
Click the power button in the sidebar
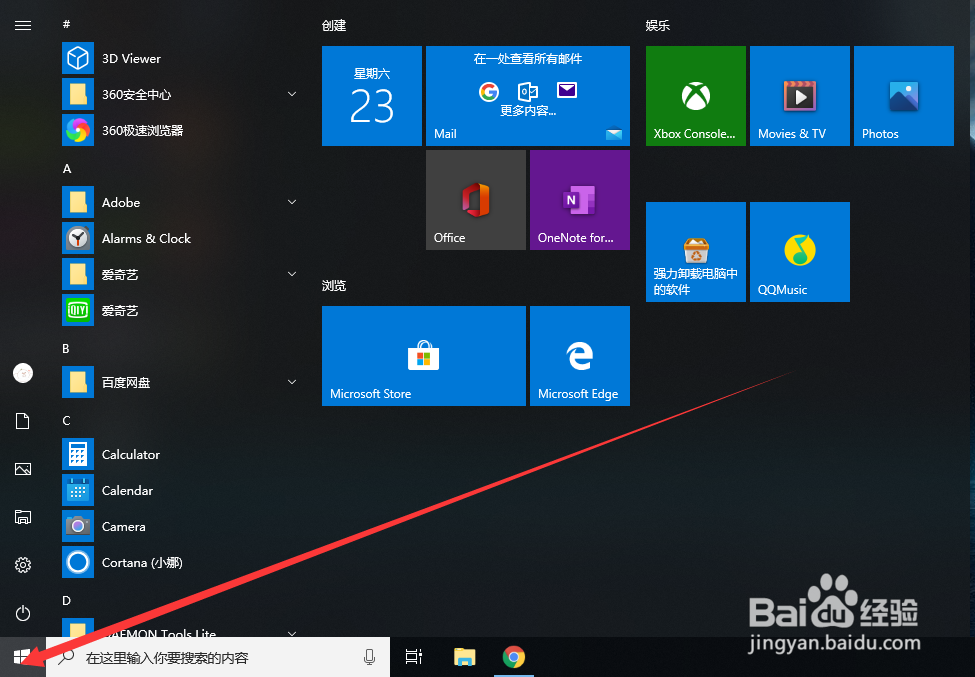tap(22, 613)
